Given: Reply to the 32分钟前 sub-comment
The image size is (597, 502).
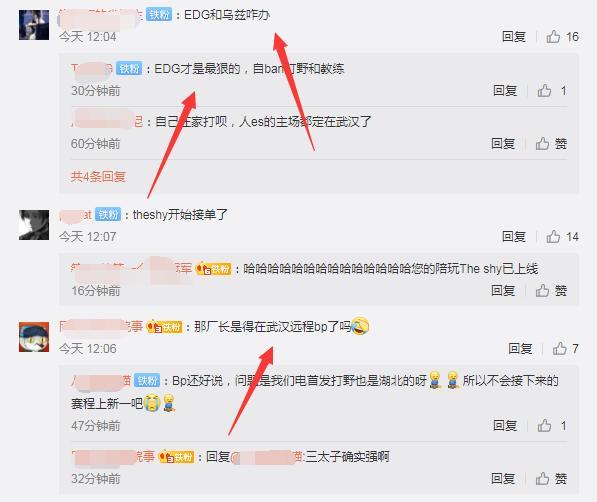Looking at the screenshot, I should coord(503,479).
